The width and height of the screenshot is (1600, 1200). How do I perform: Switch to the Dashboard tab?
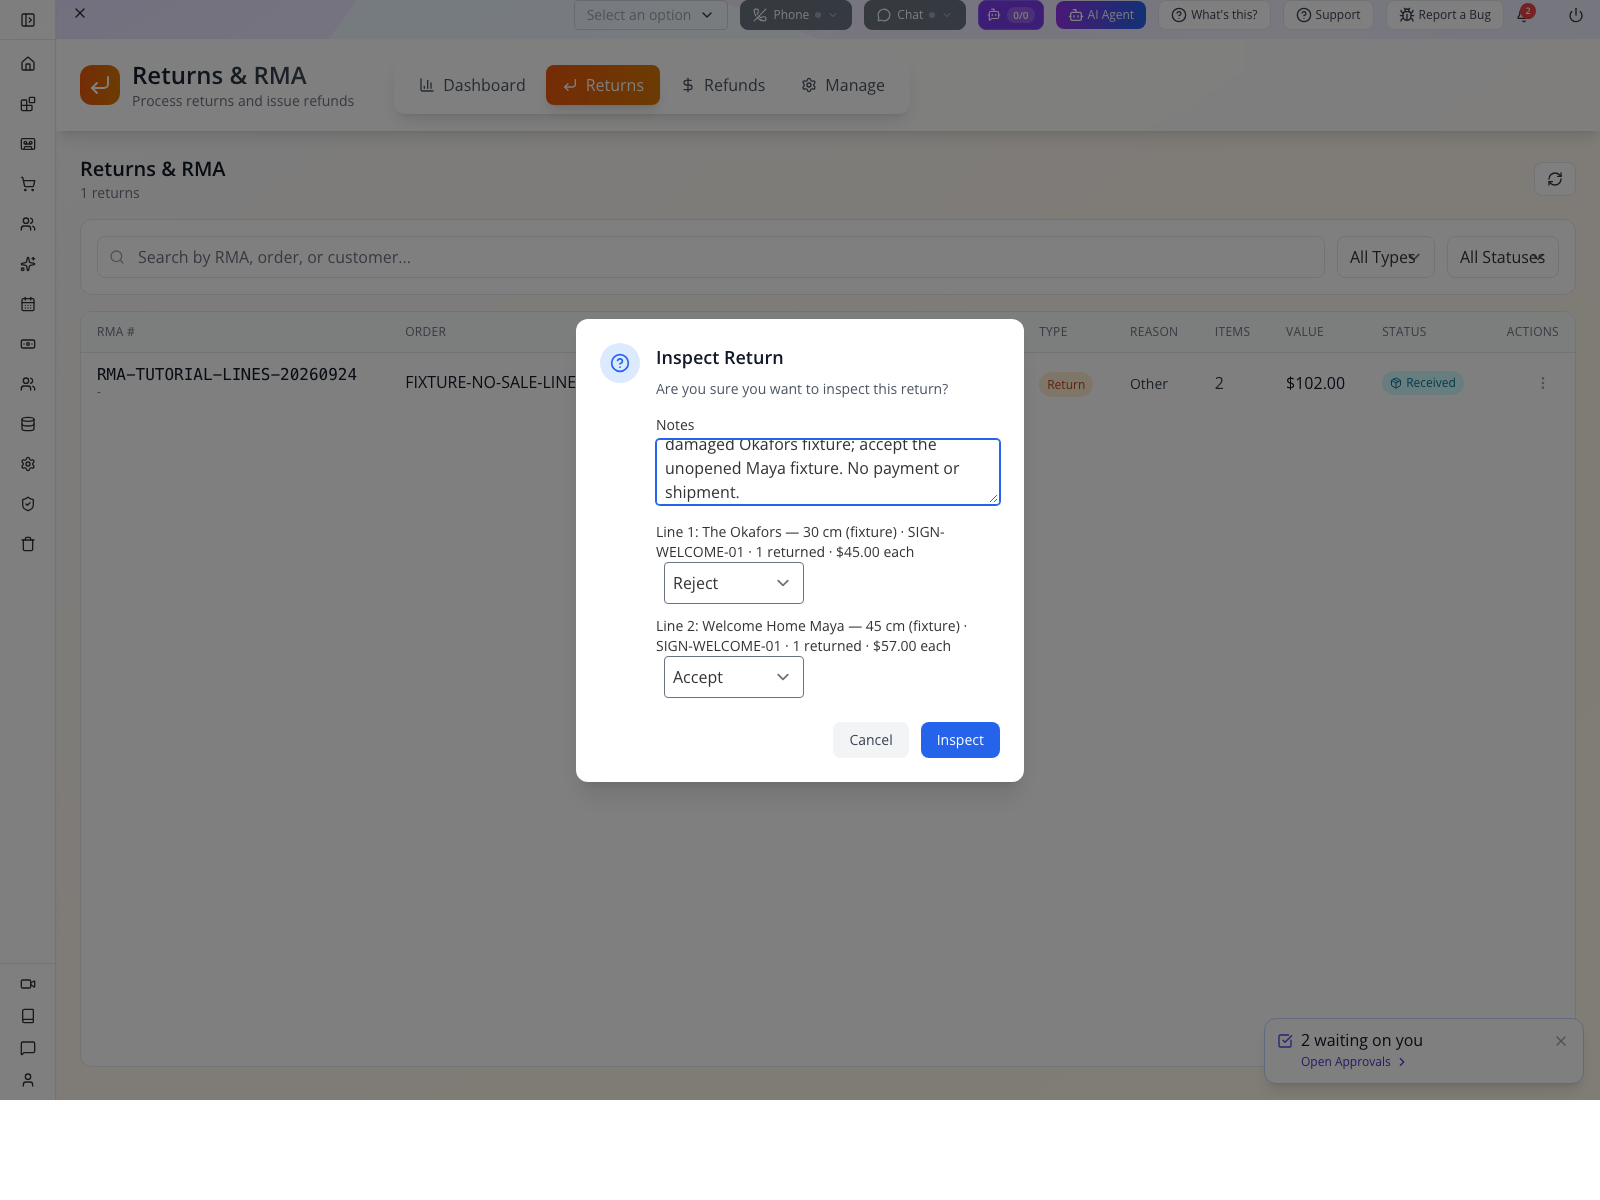472,85
